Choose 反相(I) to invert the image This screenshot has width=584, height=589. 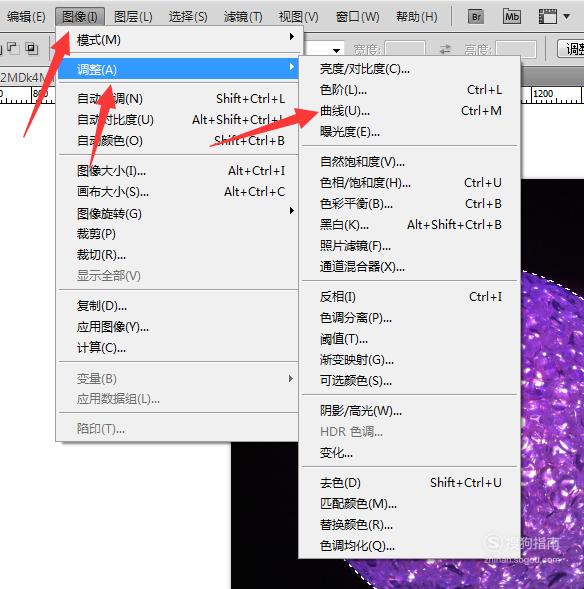pos(410,297)
